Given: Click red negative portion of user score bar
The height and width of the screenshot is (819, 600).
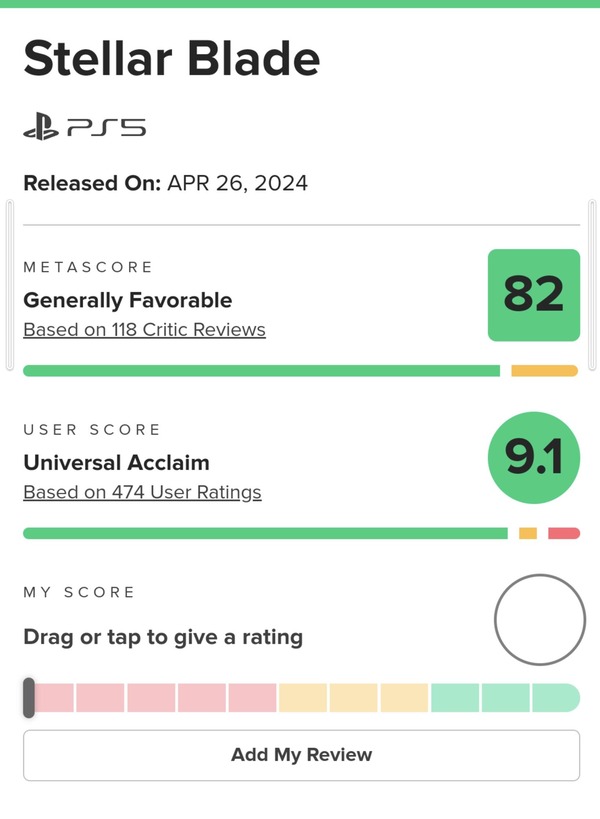Looking at the screenshot, I should [564, 533].
